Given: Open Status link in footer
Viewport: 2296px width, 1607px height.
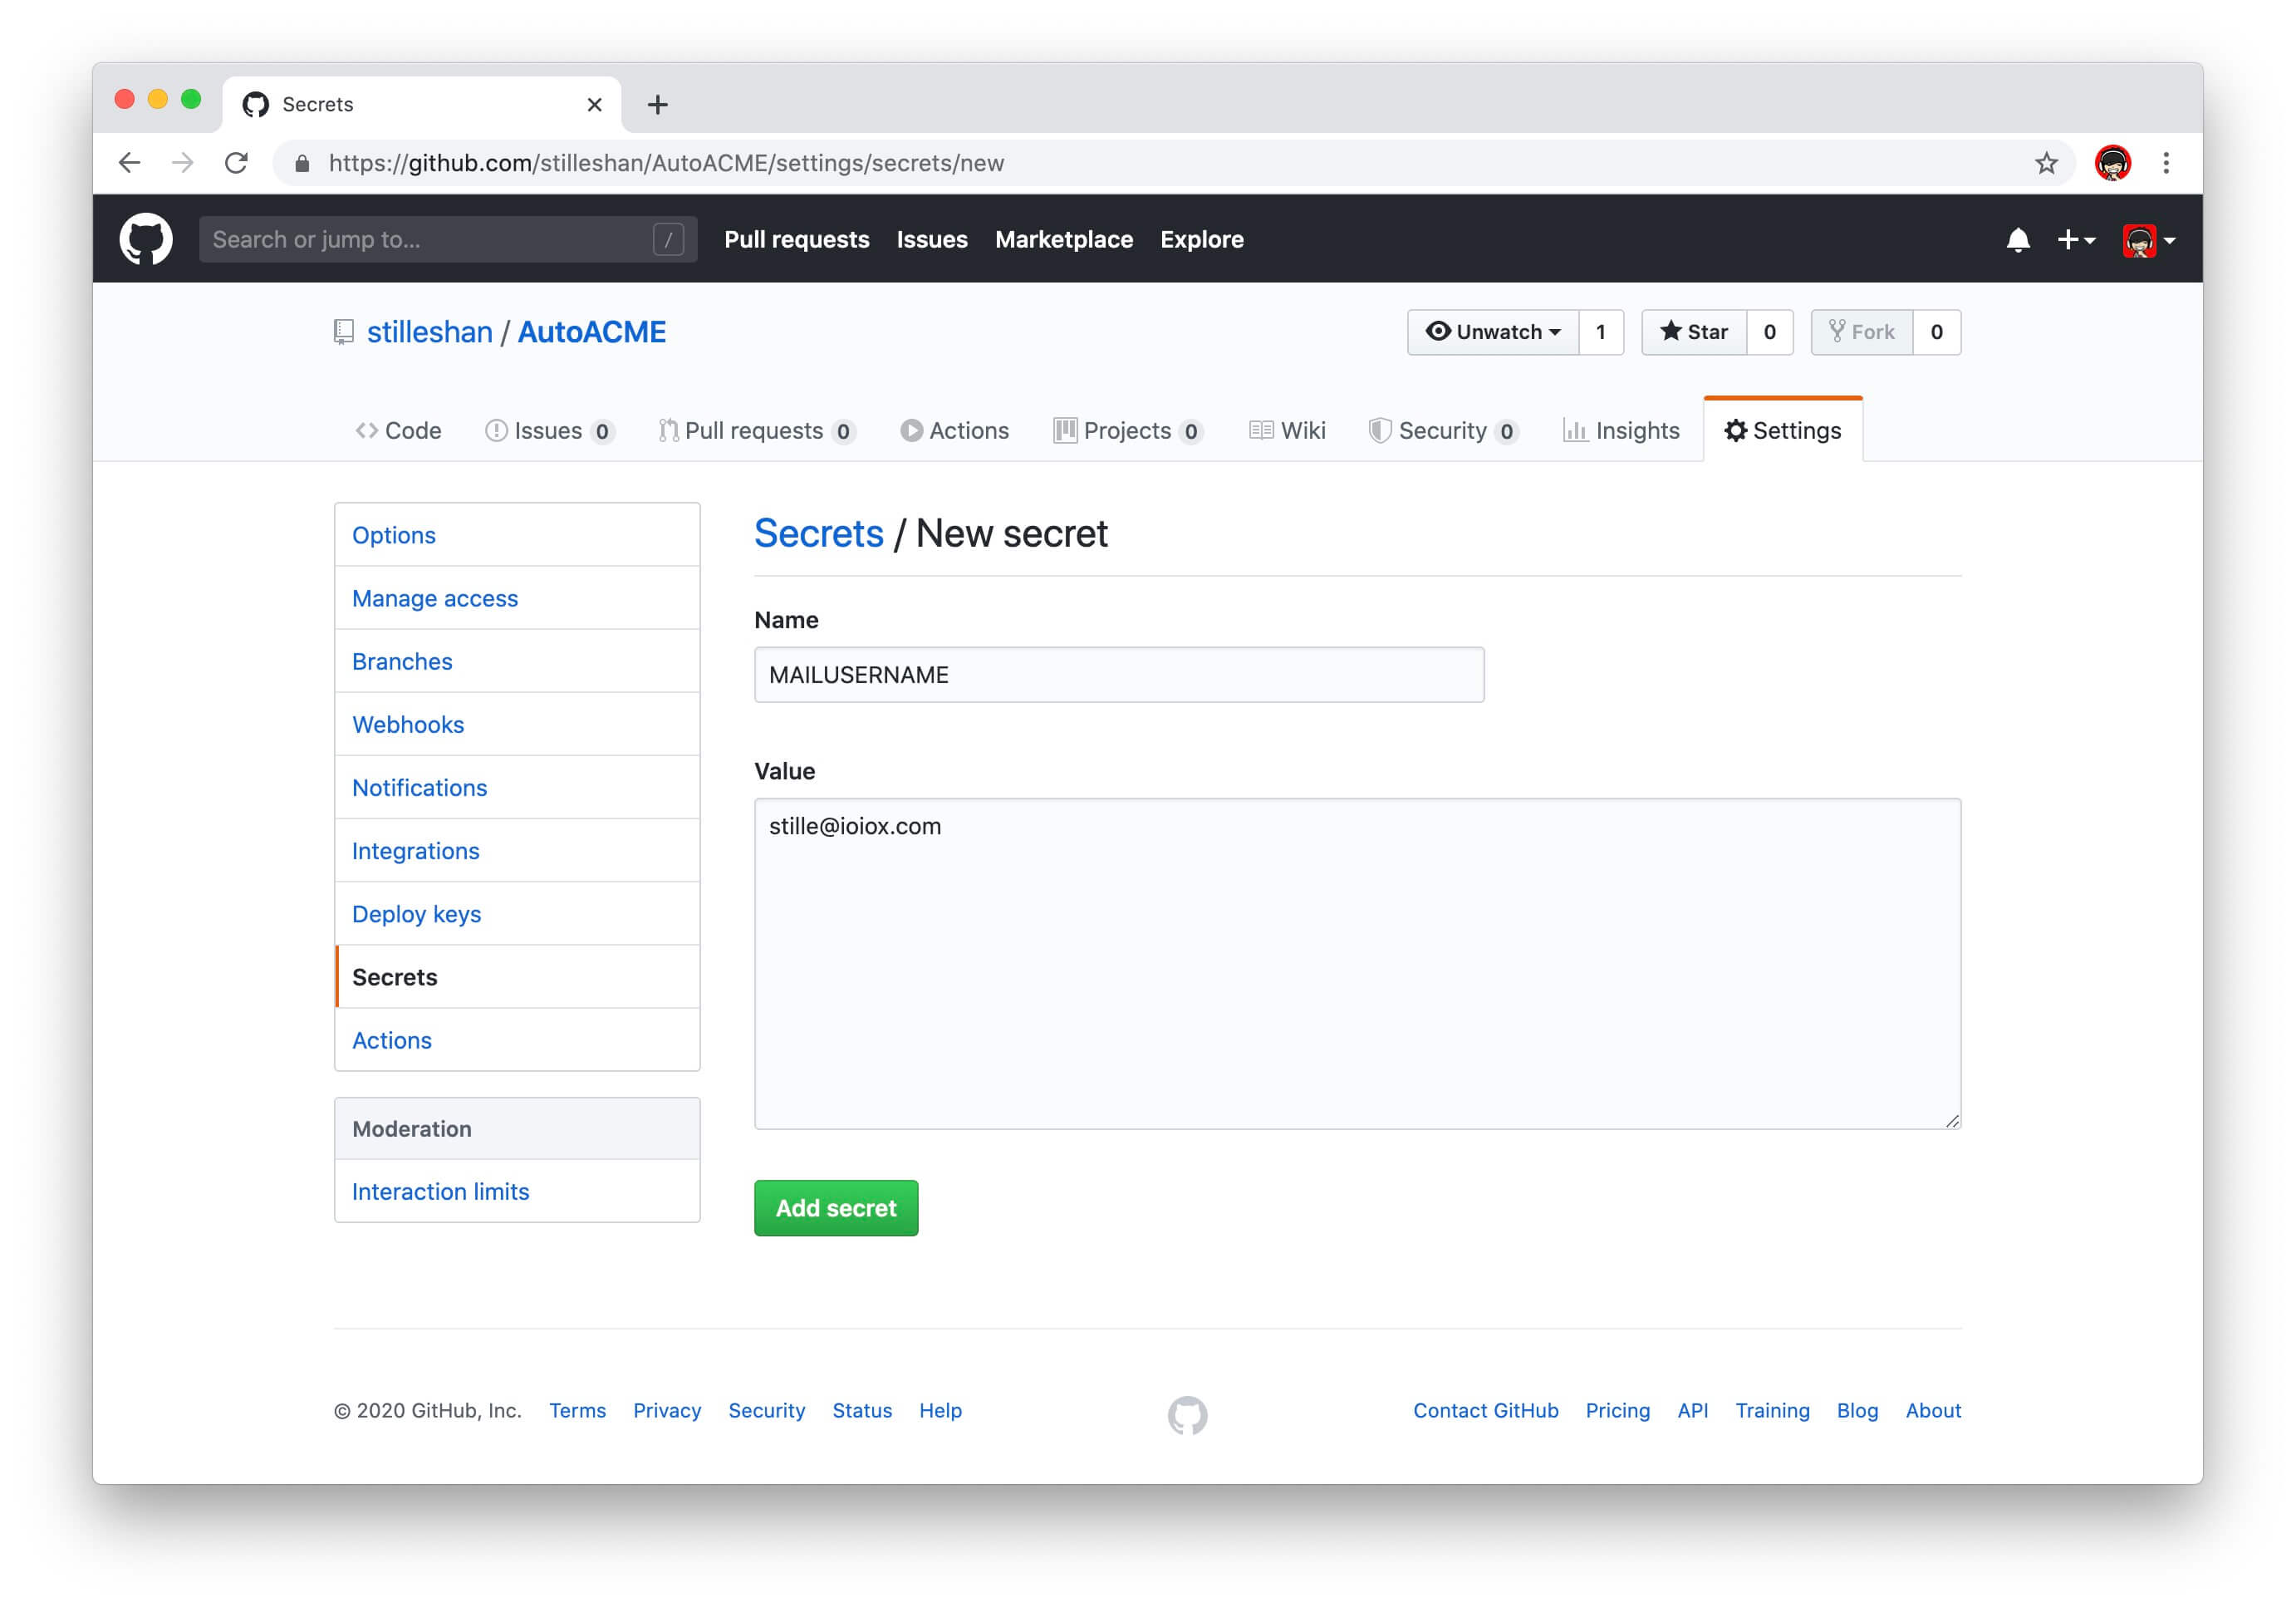Looking at the screenshot, I should pyautogui.click(x=862, y=1410).
